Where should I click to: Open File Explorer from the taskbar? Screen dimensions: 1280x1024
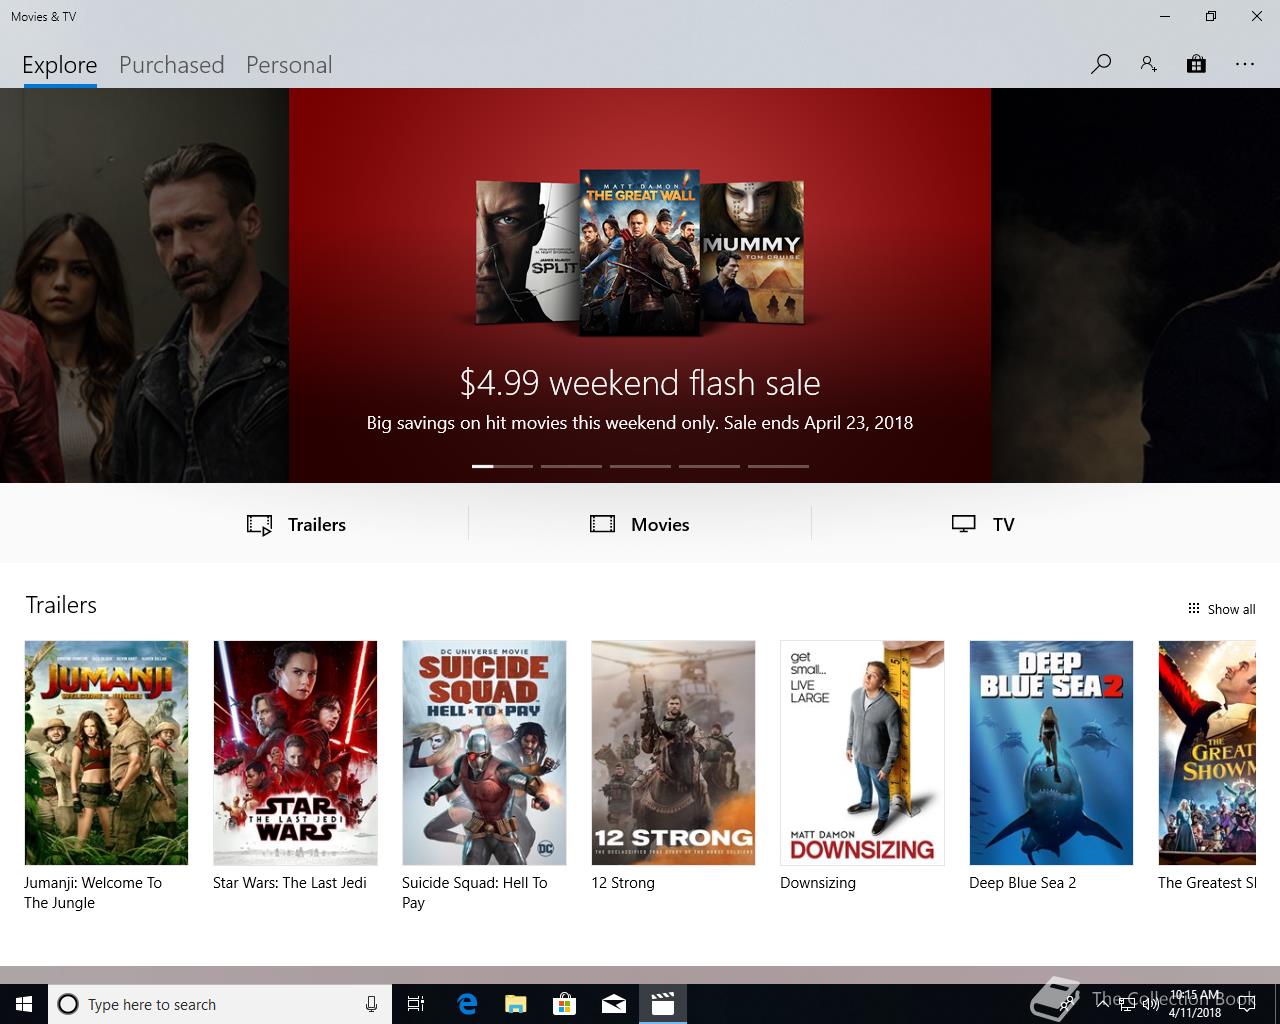pos(516,1004)
